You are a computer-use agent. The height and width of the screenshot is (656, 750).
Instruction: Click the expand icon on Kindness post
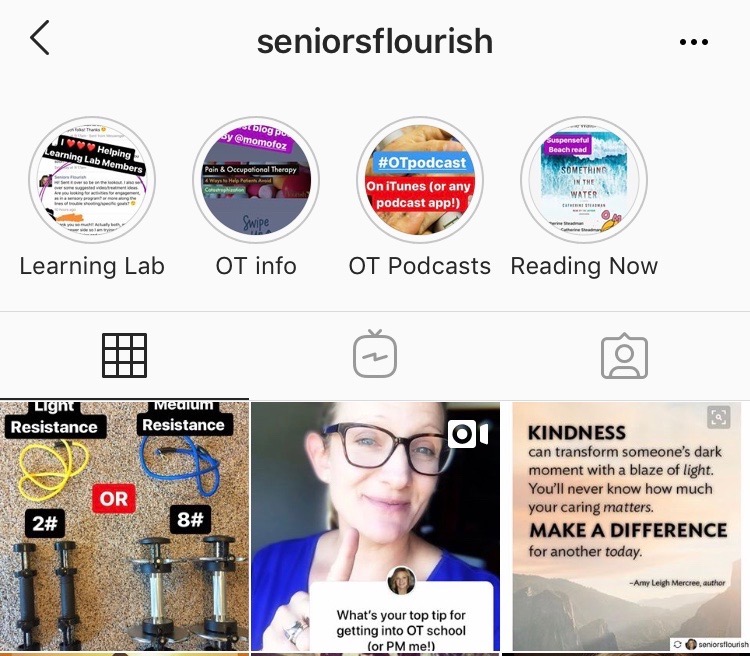[x=719, y=417]
